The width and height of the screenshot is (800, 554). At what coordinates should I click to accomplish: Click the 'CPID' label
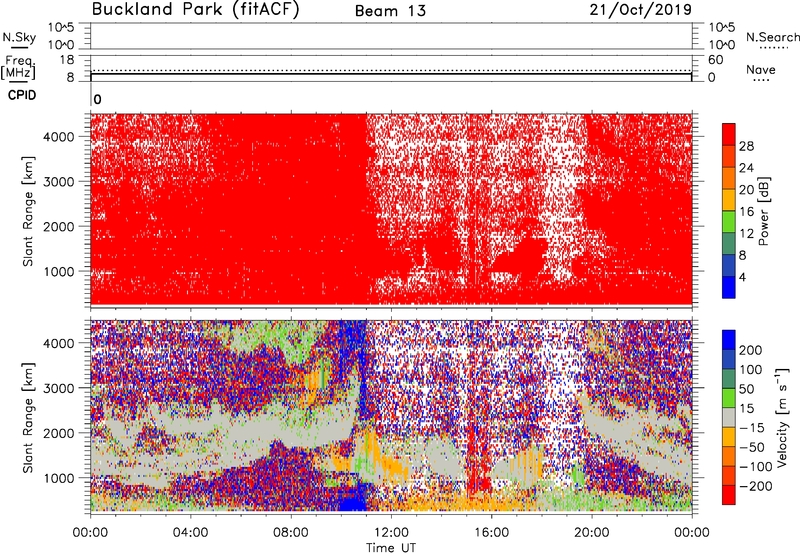(22, 95)
